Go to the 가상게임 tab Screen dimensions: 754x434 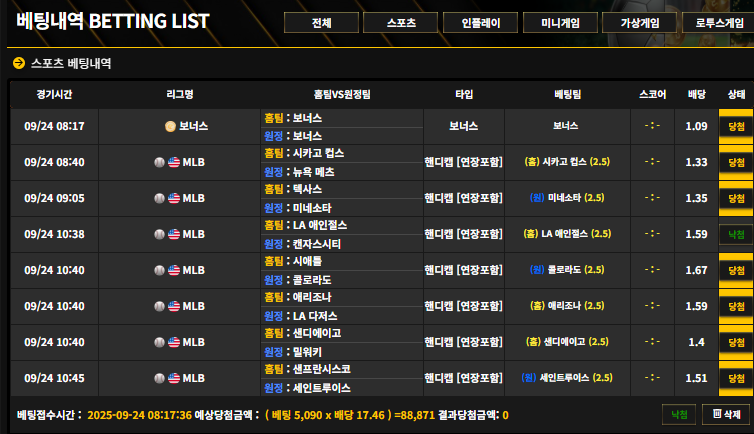[640, 23]
